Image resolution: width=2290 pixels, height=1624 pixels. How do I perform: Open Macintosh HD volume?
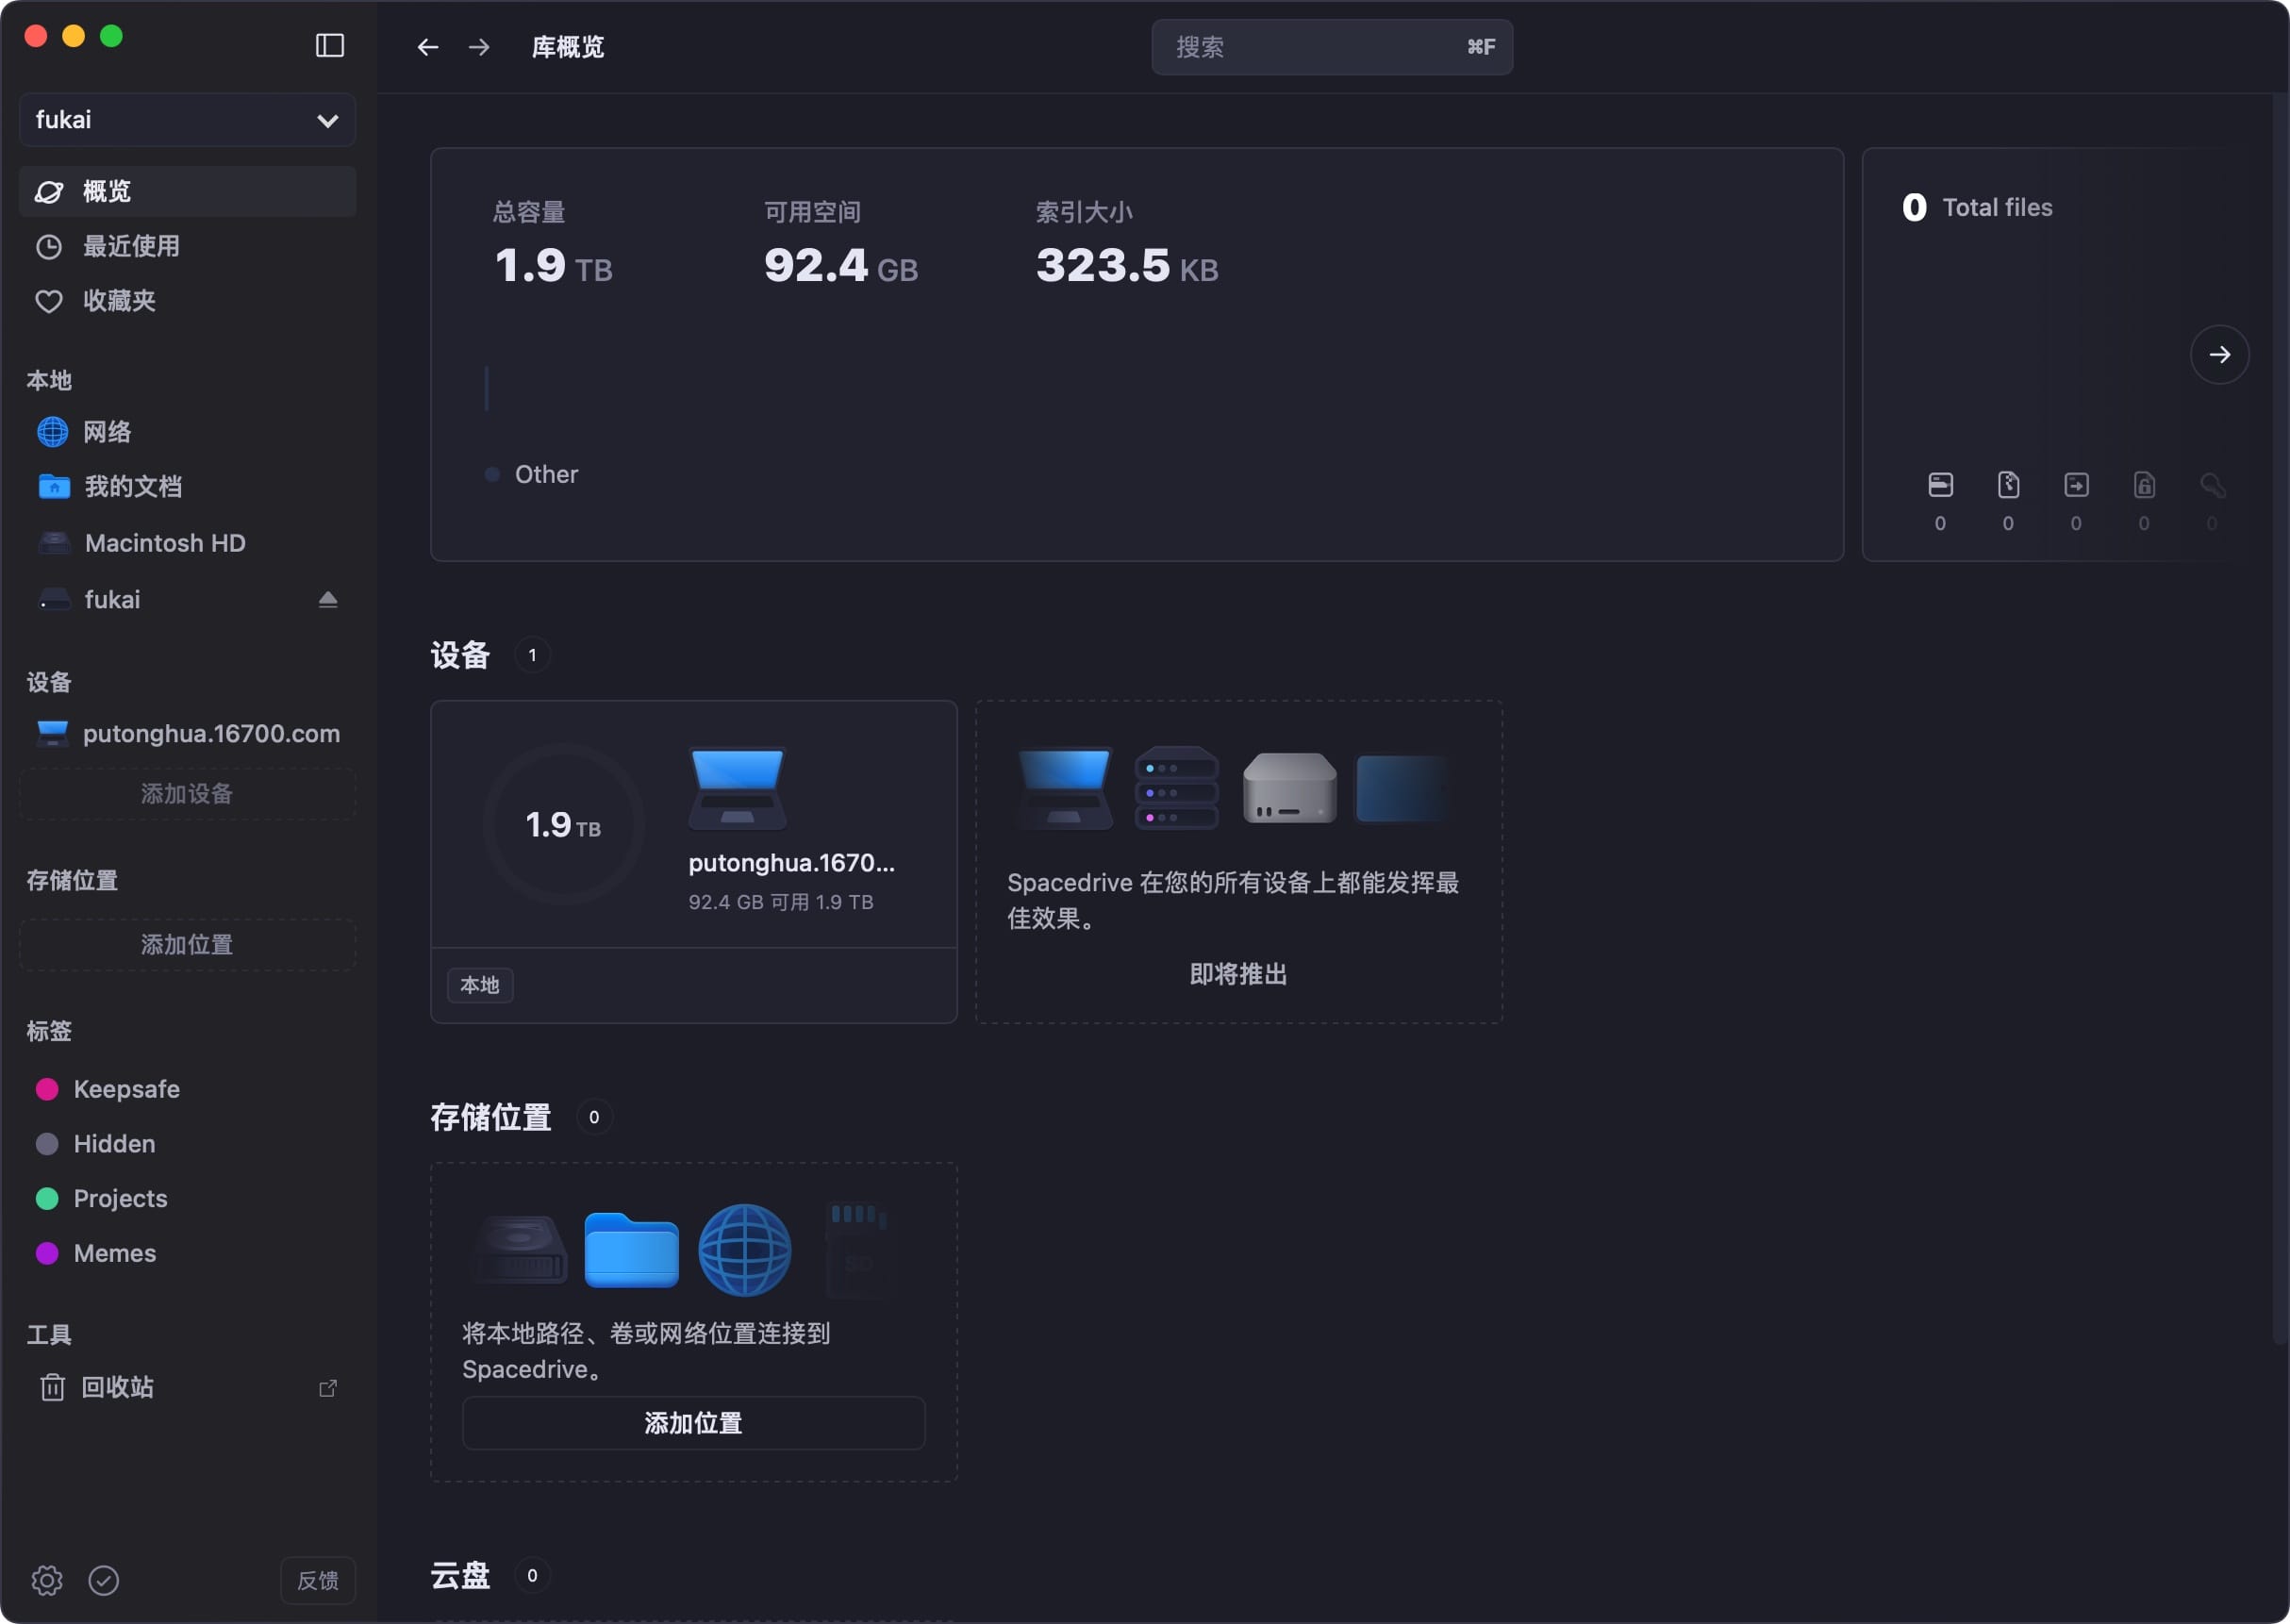click(188, 543)
